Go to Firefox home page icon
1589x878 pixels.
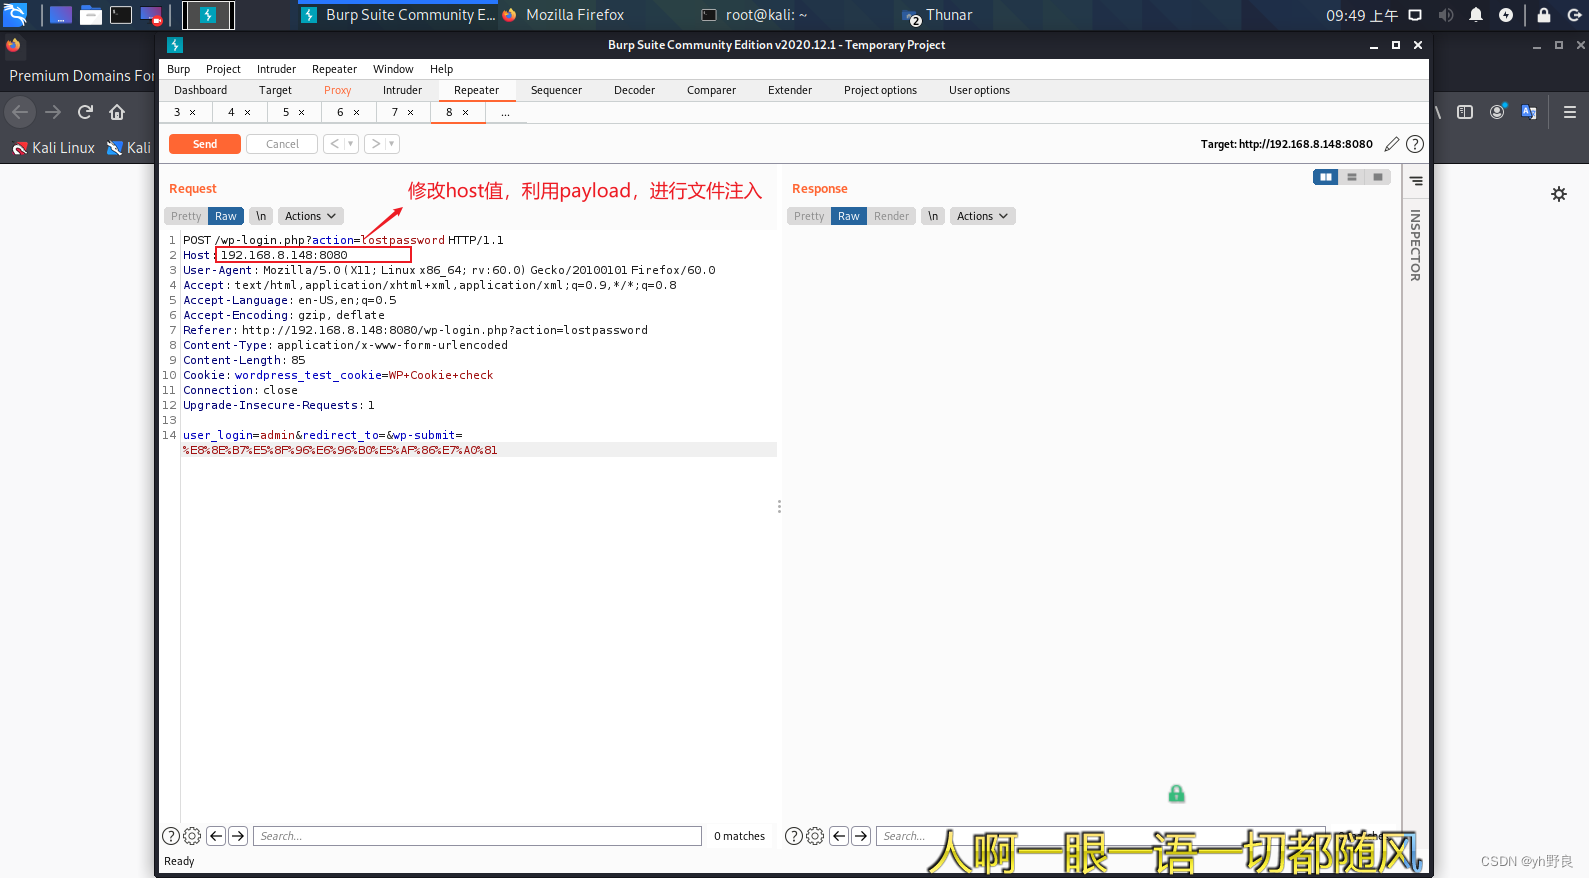(117, 112)
